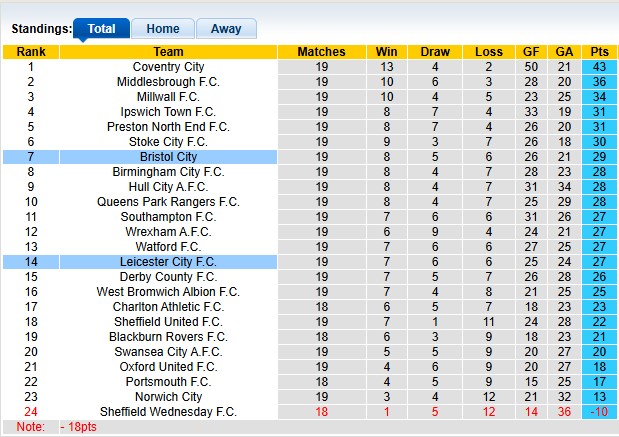This screenshot has width=619, height=437.
Task: Select the Away standings tab
Action: point(225,29)
